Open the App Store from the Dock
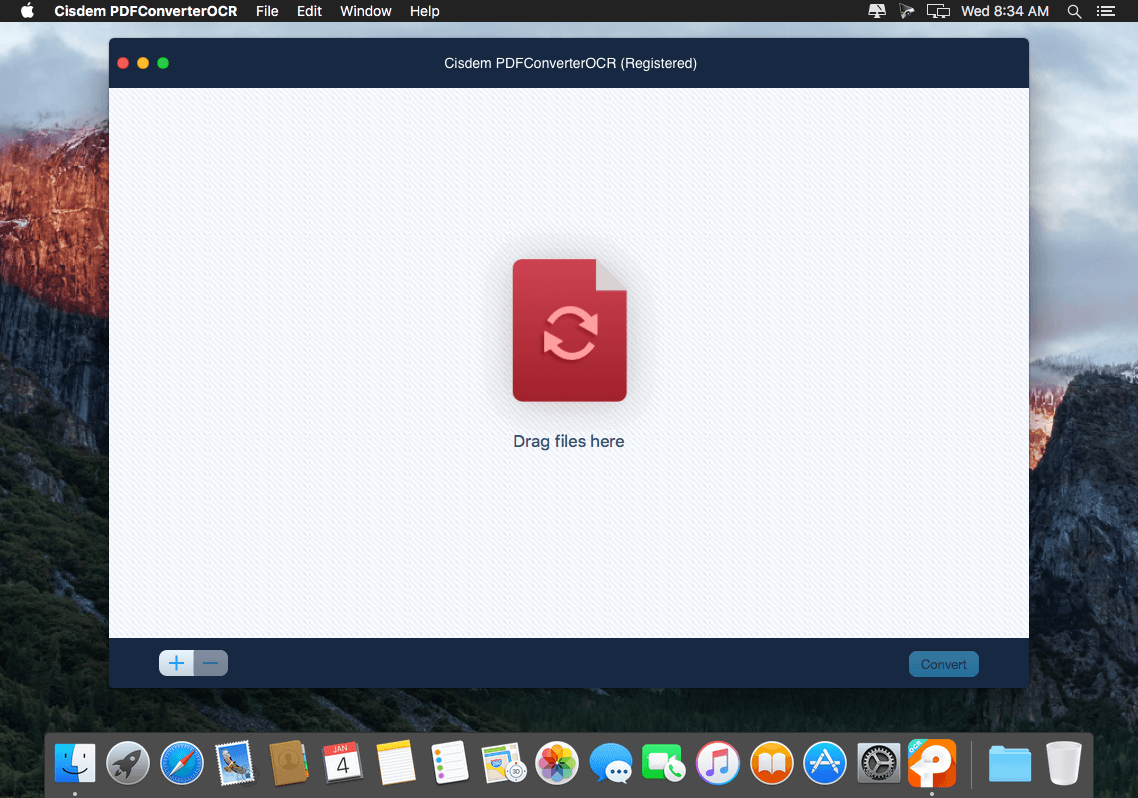Viewport: 1138px width, 798px height. pyautogui.click(x=824, y=763)
